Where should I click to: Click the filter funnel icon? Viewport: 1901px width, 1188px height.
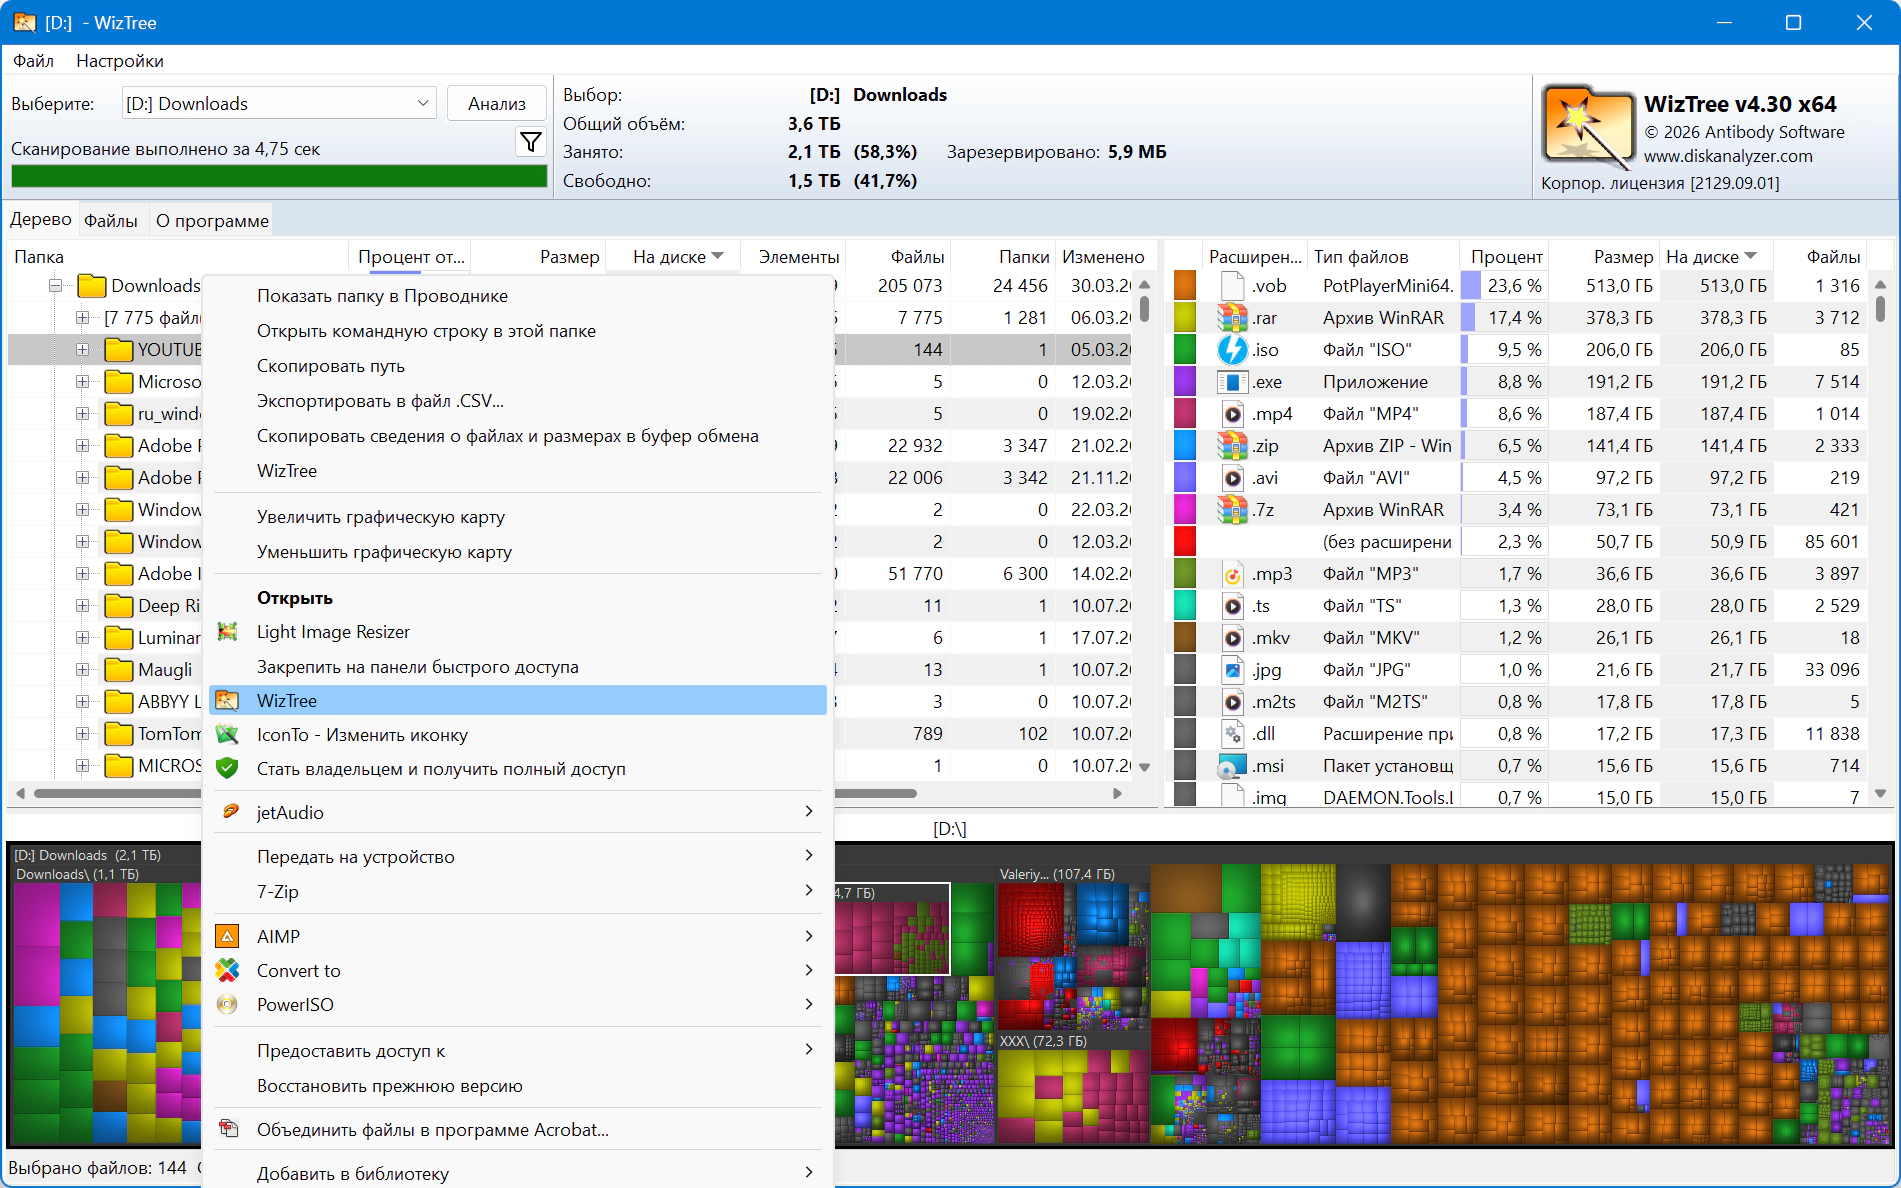(x=531, y=142)
